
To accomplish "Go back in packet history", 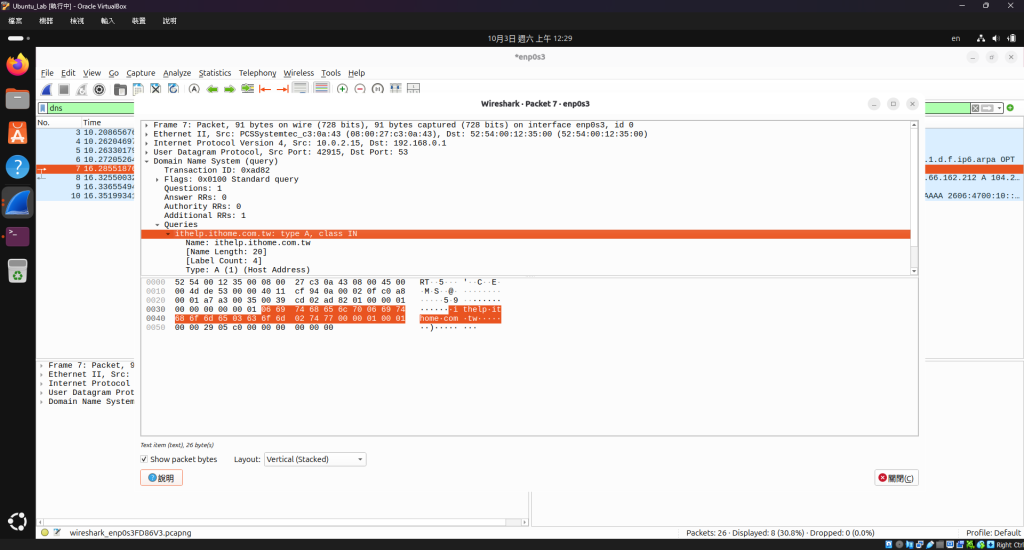I will (212, 89).
